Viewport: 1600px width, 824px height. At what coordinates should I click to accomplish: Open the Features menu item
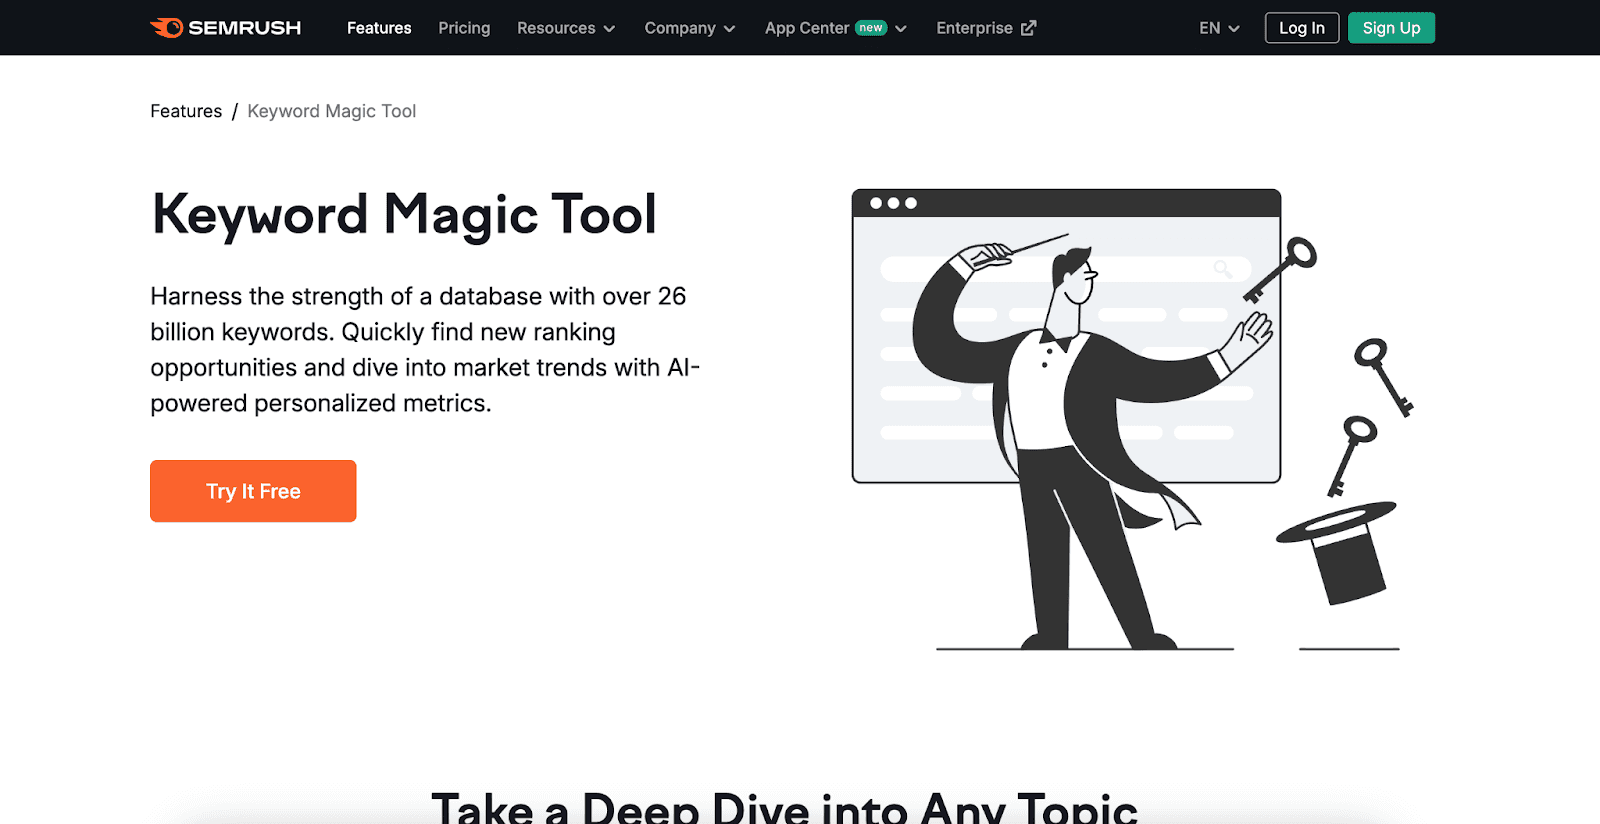coord(379,28)
